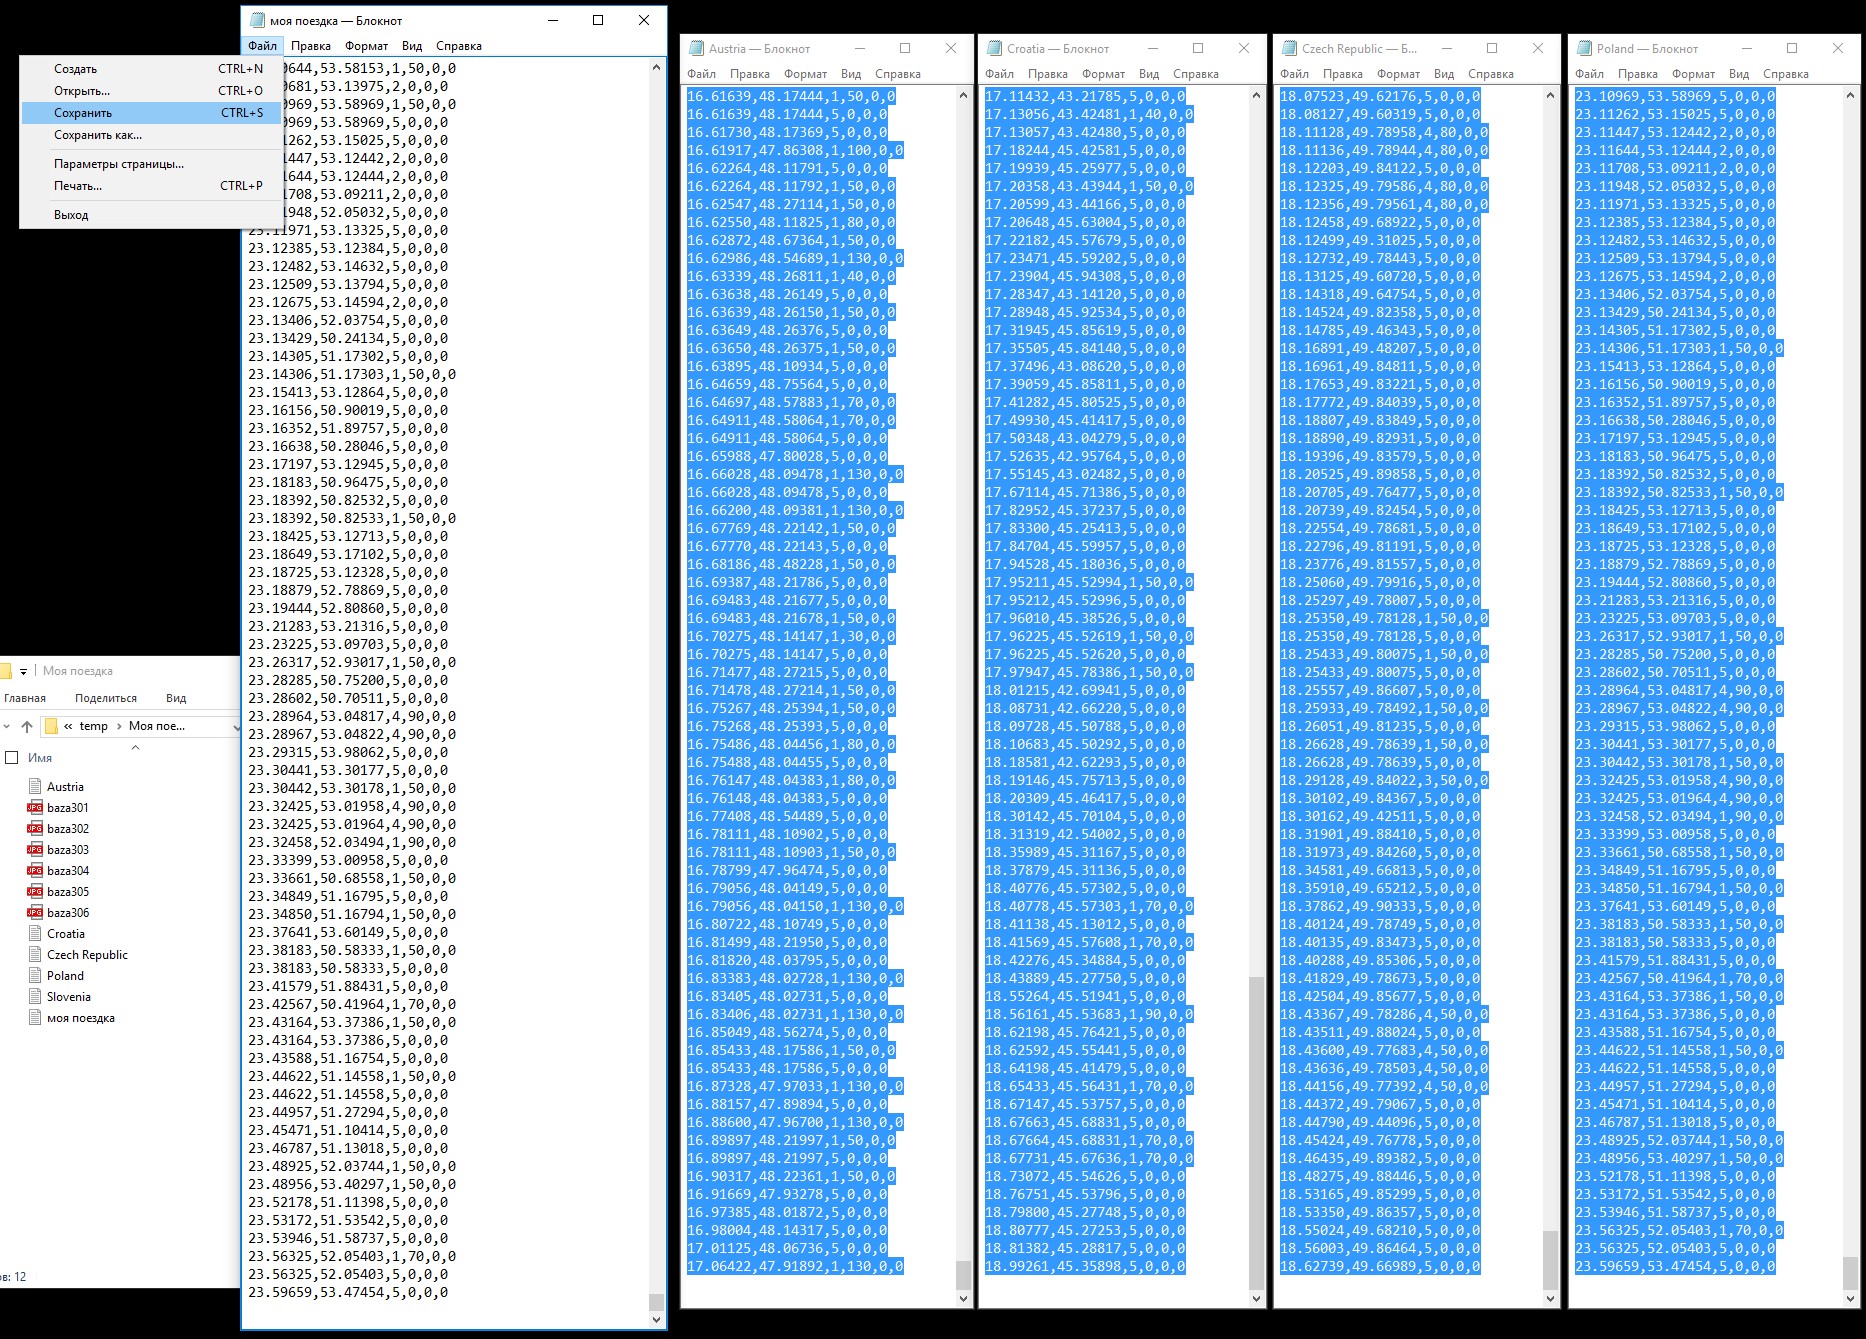Expand the address bar history dropdown
The image size is (1866, 1339).
(x=235, y=727)
